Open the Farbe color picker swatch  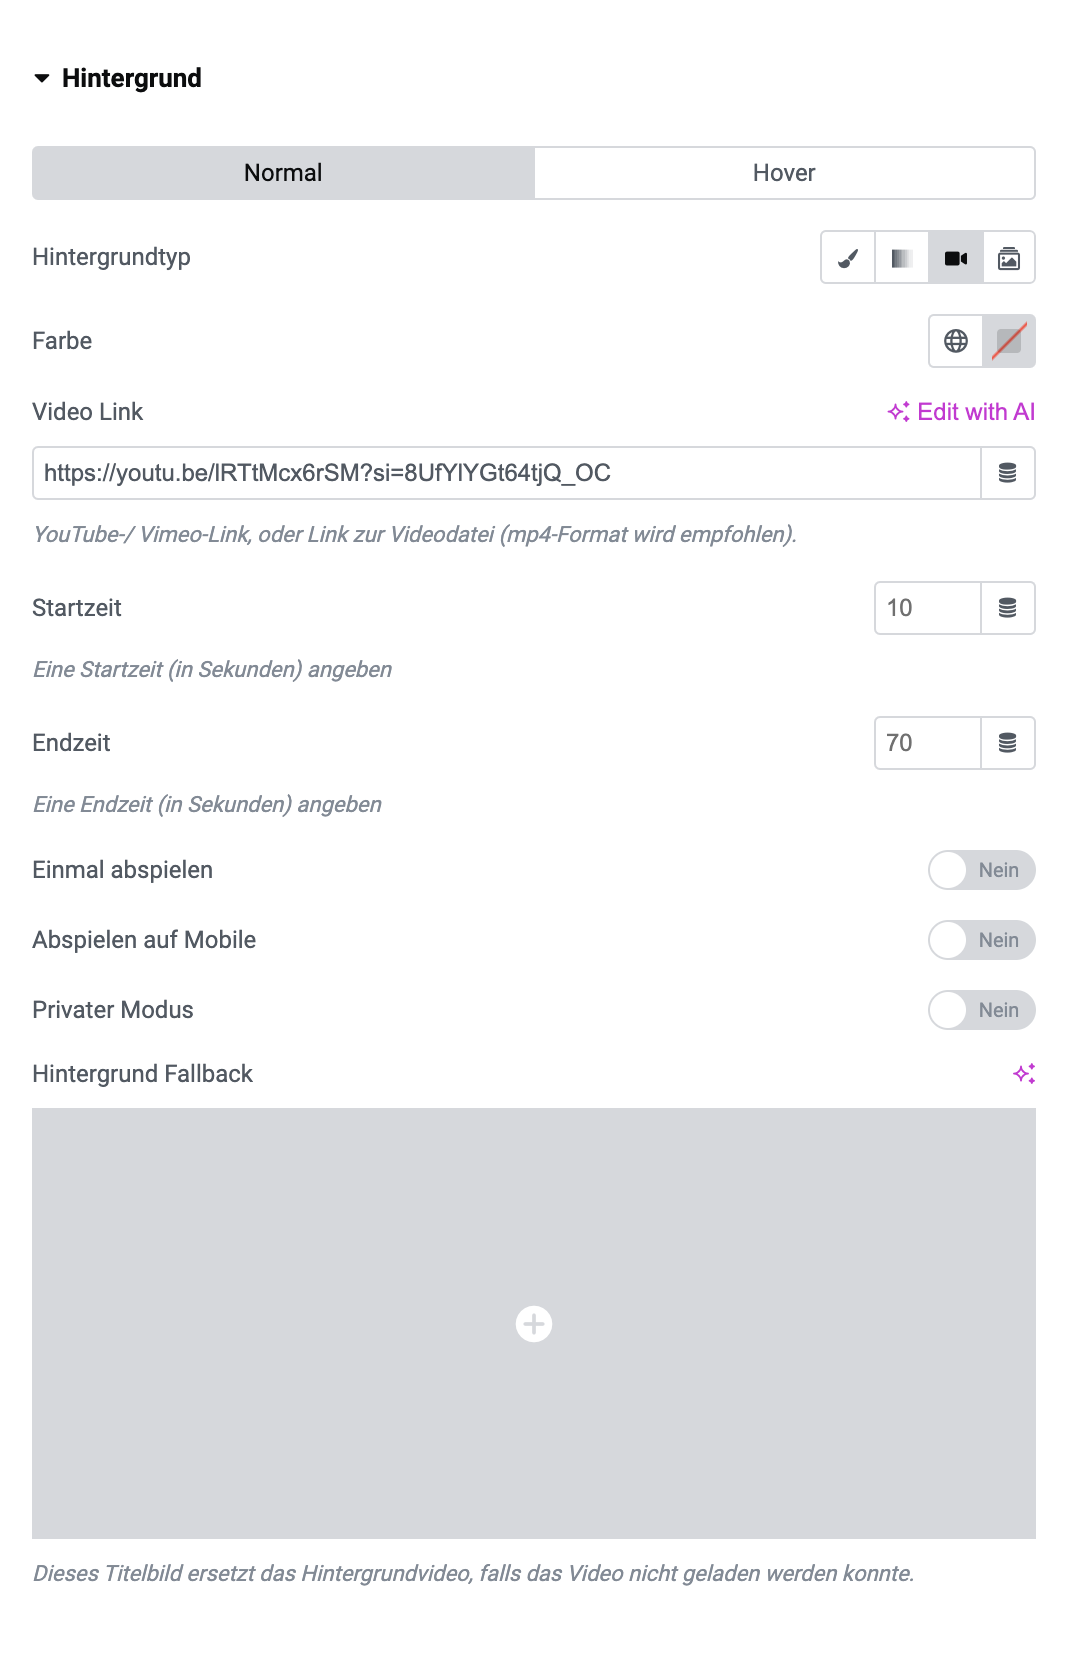[1009, 341]
